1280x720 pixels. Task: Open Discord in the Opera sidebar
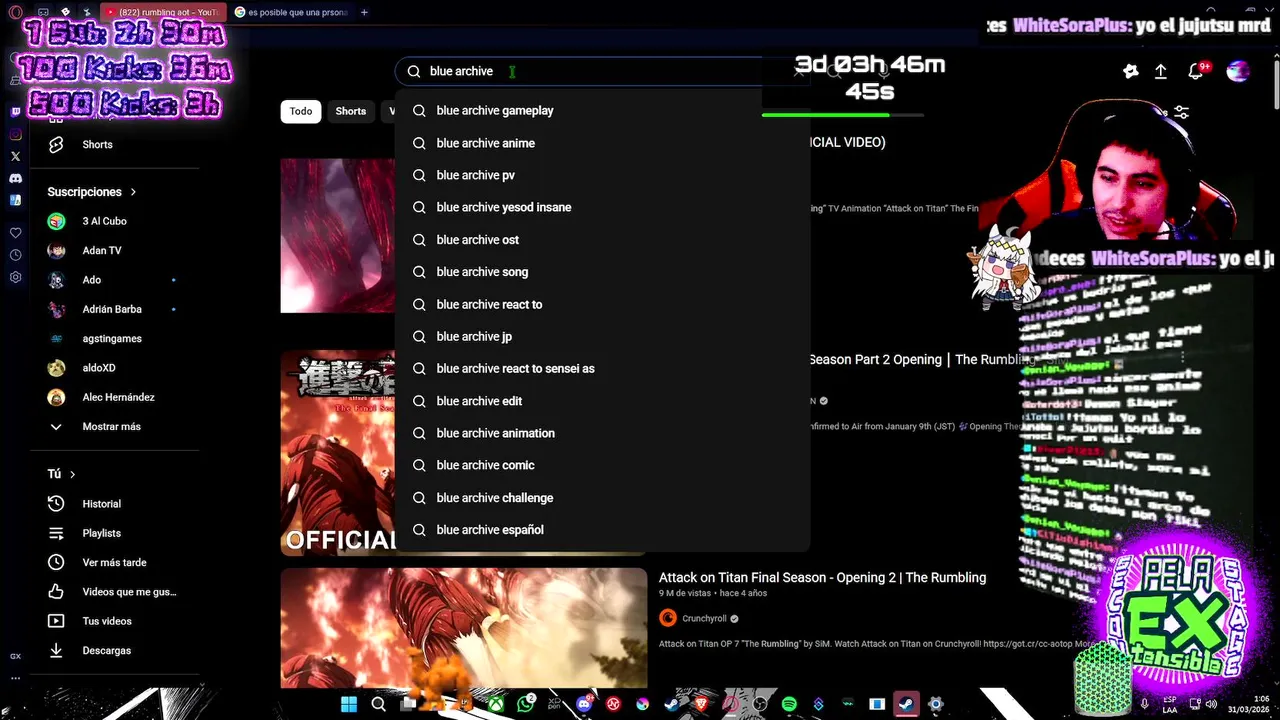(15, 178)
